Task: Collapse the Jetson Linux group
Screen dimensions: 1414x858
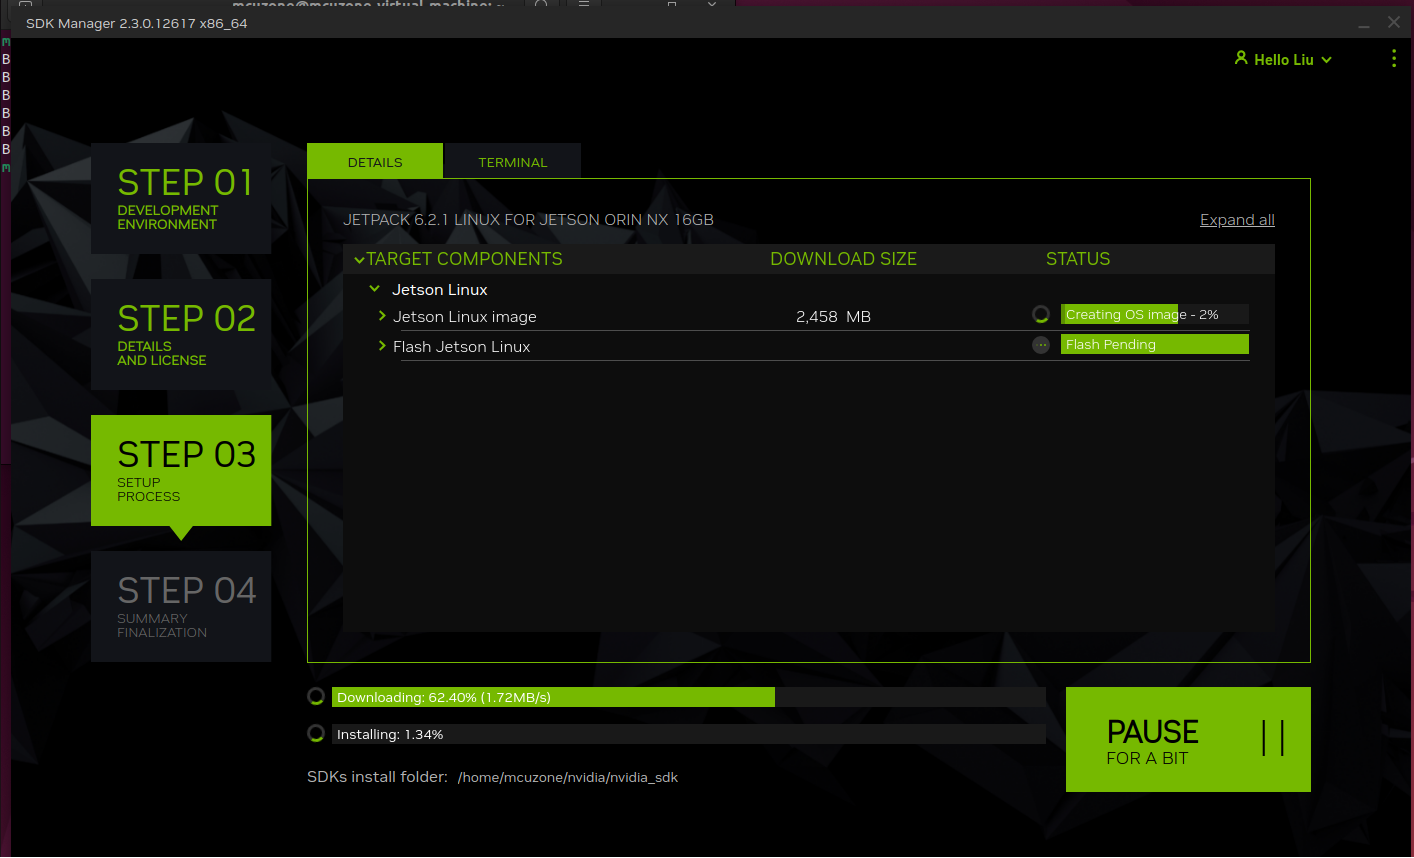Action: pos(375,289)
